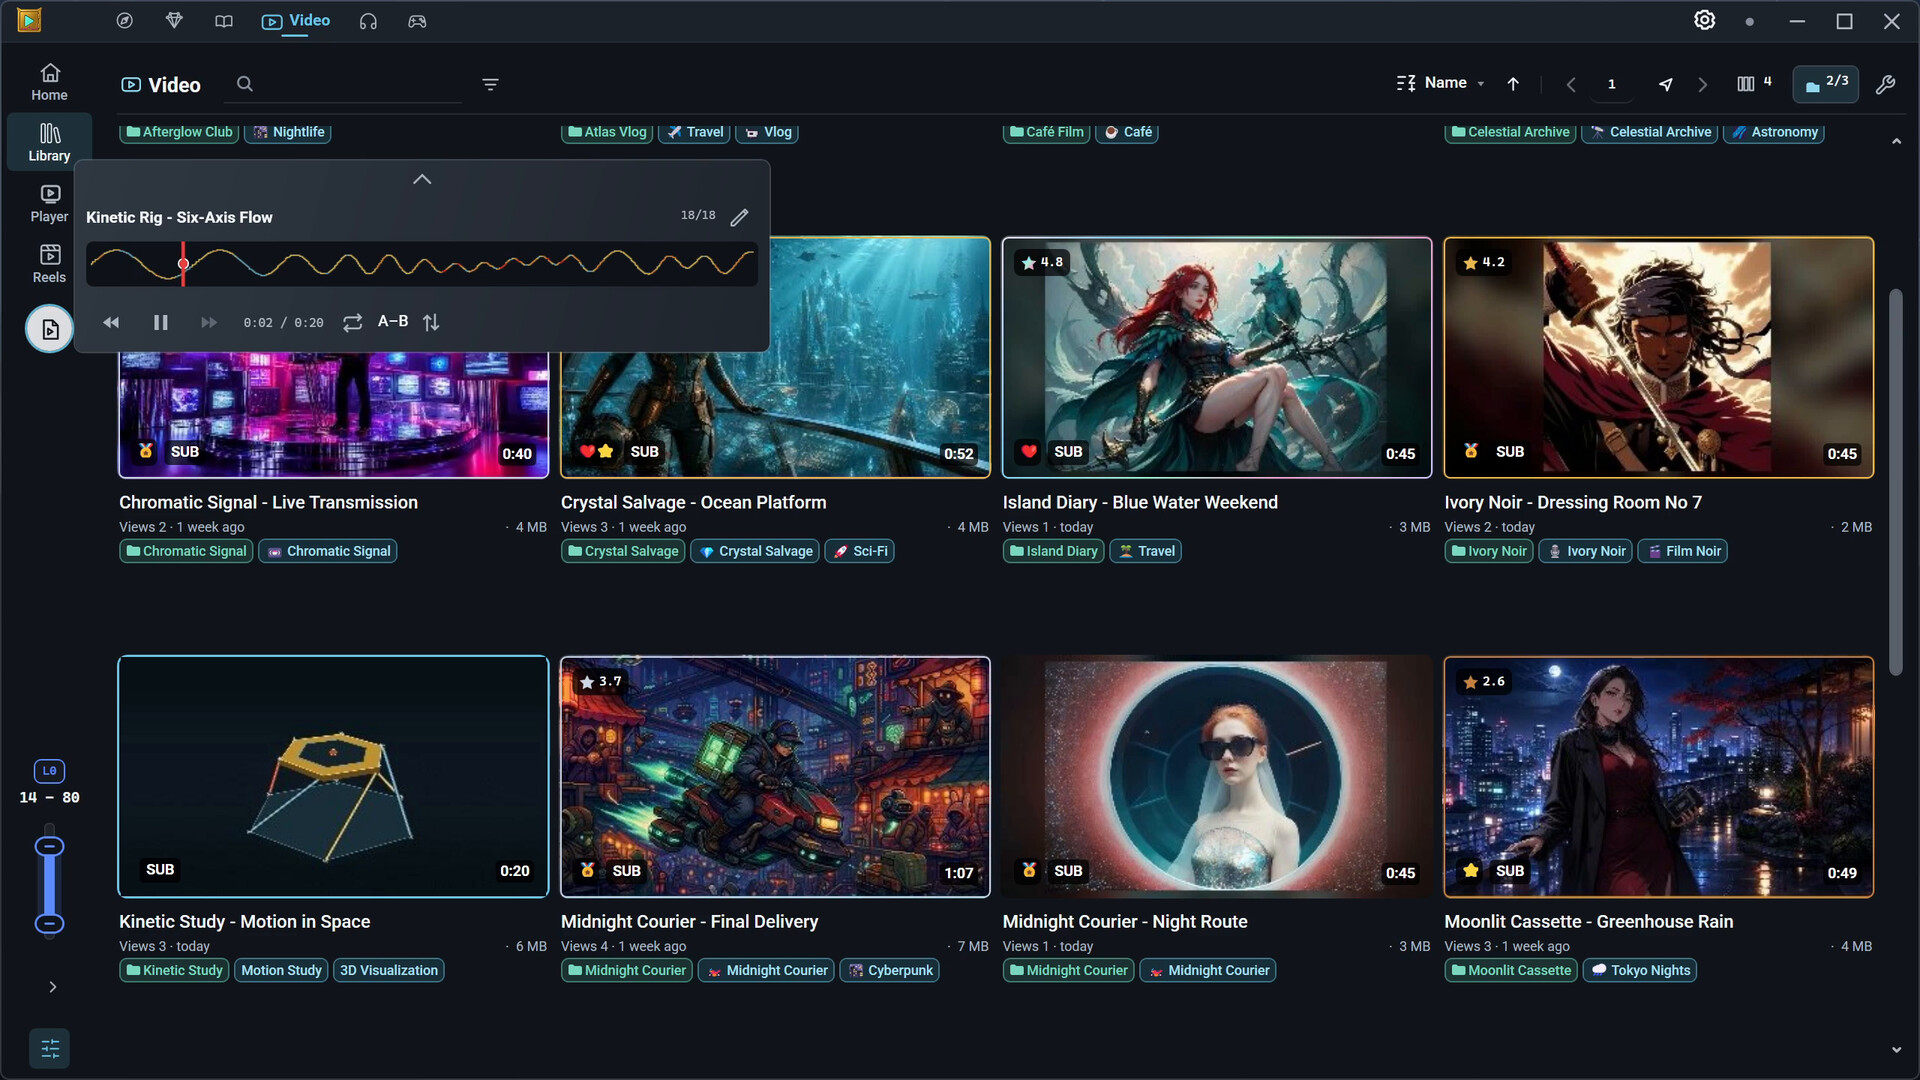
Task: Open the Name sort dropdown
Action: point(1441,83)
